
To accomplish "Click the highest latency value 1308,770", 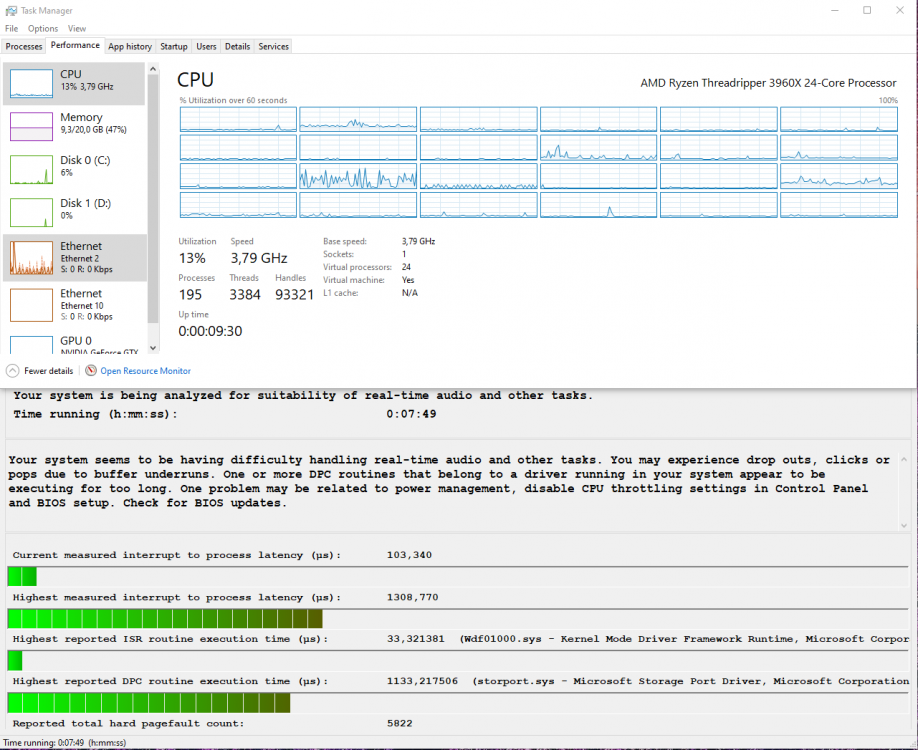I will 412,597.
